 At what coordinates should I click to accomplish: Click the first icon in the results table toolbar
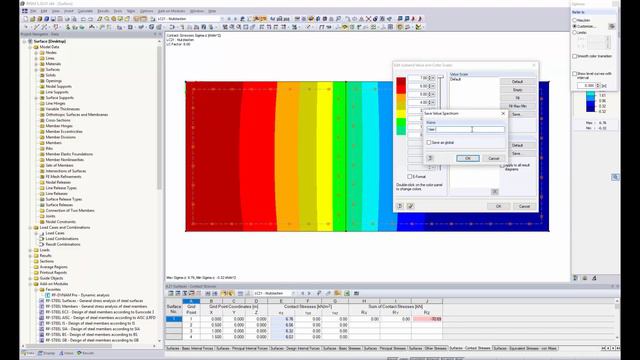tap(171, 293)
